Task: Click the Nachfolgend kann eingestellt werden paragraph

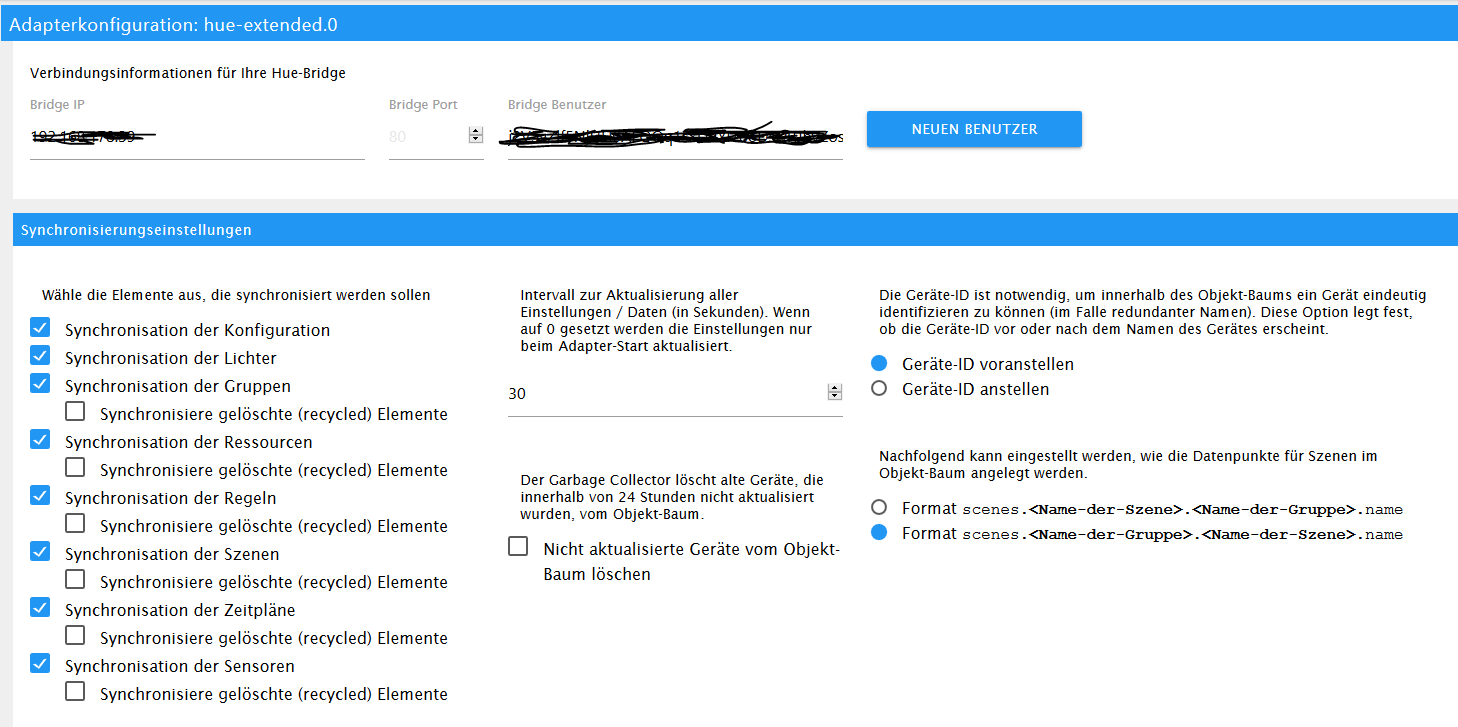Action: coord(1128,464)
